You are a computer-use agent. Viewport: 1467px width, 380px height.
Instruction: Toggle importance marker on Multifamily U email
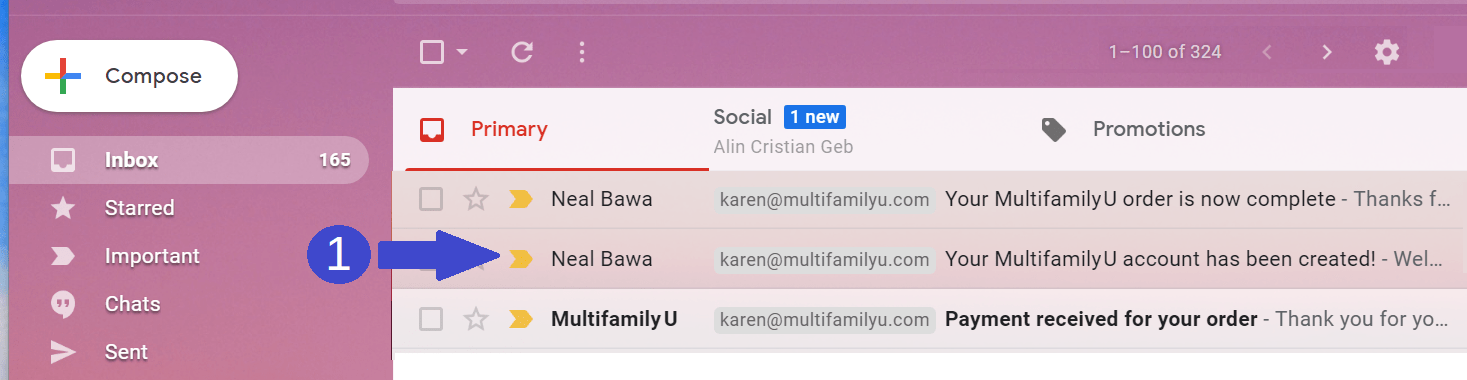coord(520,320)
